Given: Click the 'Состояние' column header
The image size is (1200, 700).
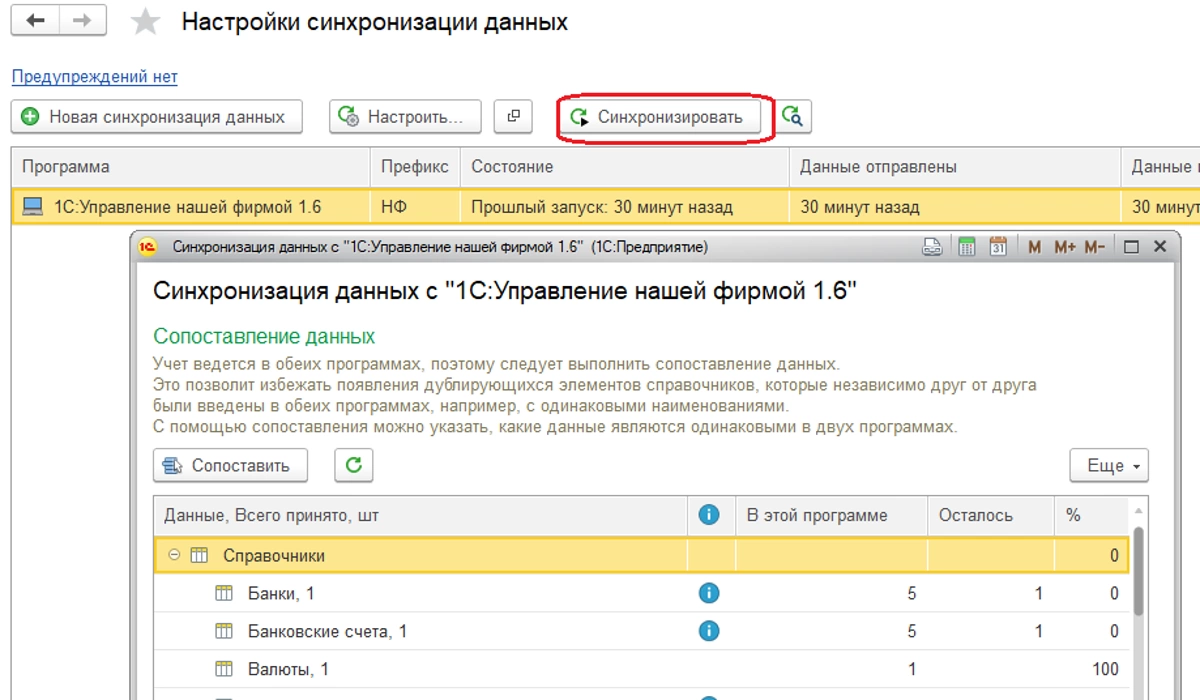Looking at the screenshot, I should pos(625,167).
